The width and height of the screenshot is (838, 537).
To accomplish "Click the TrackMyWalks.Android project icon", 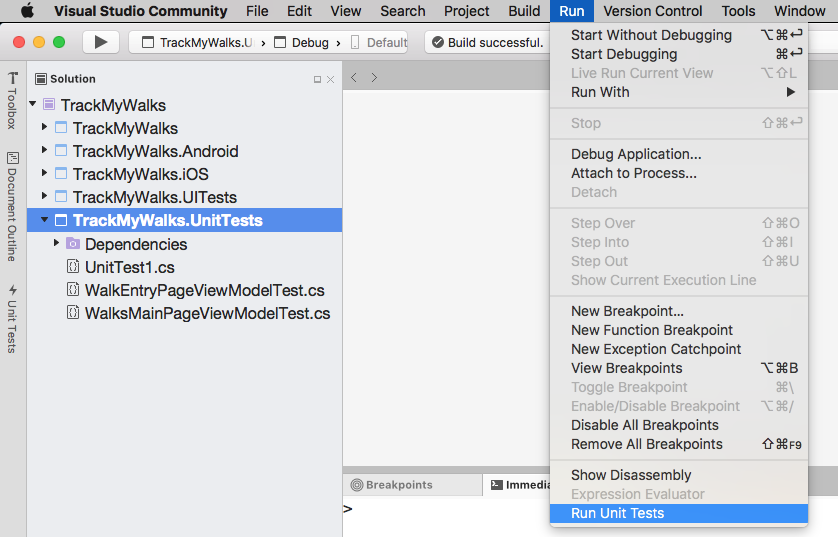I will pyautogui.click(x=61, y=151).
